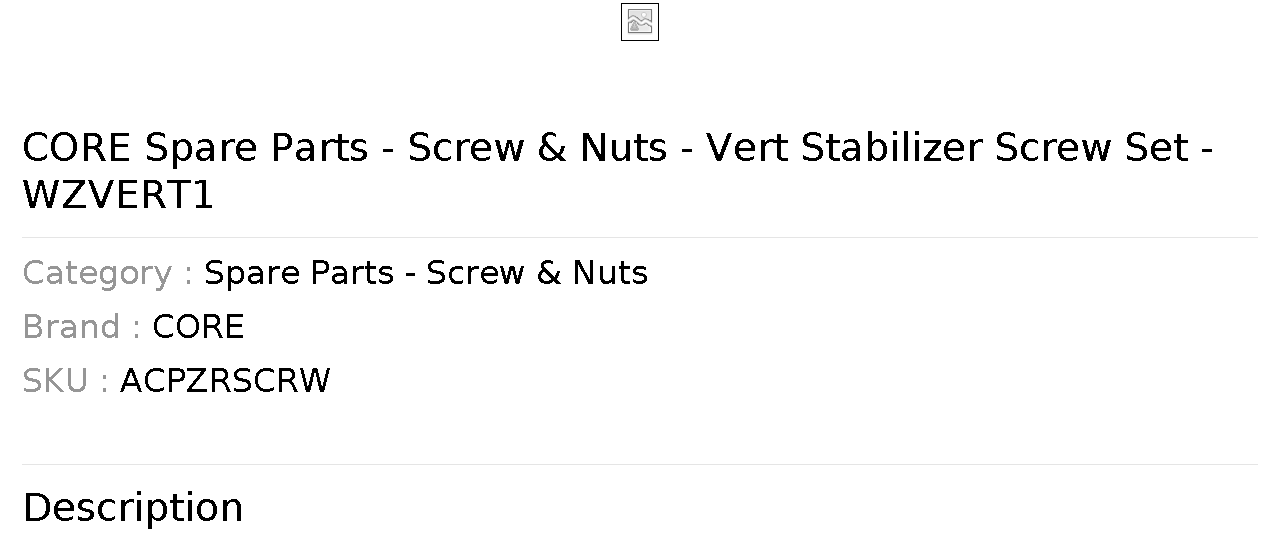Click the ACPZRSCRW SKU code
This screenshot has width=1280, height=553.
[225, 381]
